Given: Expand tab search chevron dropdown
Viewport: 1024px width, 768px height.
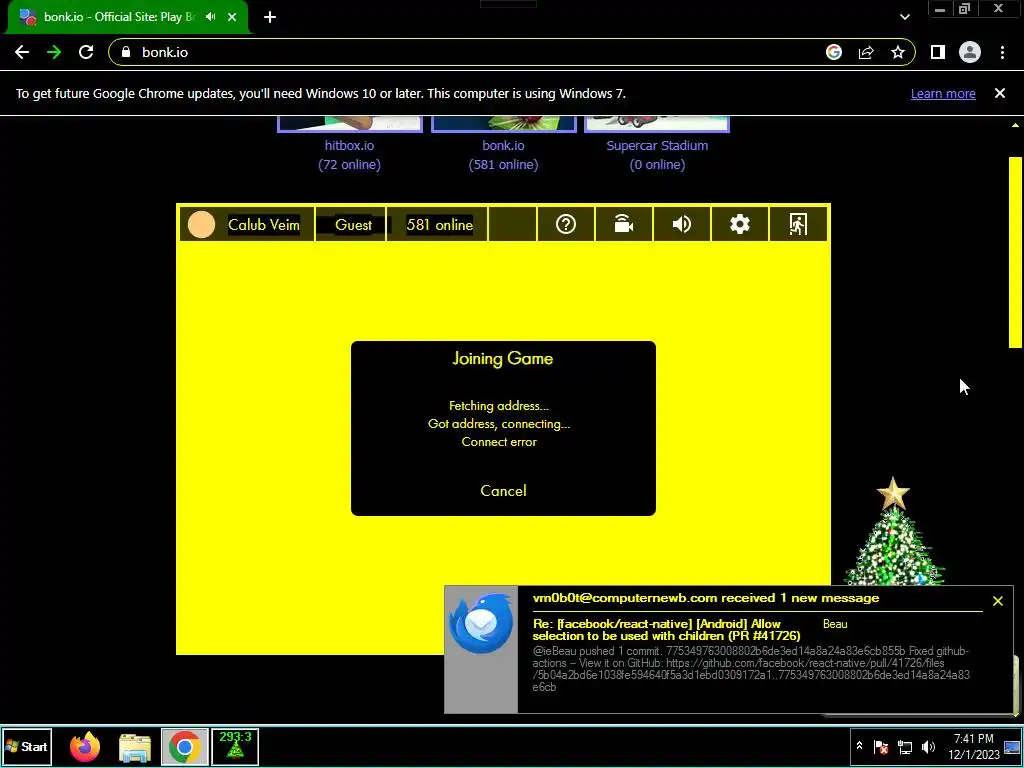Looking at the screenshot, I should [x=904, y=17].
